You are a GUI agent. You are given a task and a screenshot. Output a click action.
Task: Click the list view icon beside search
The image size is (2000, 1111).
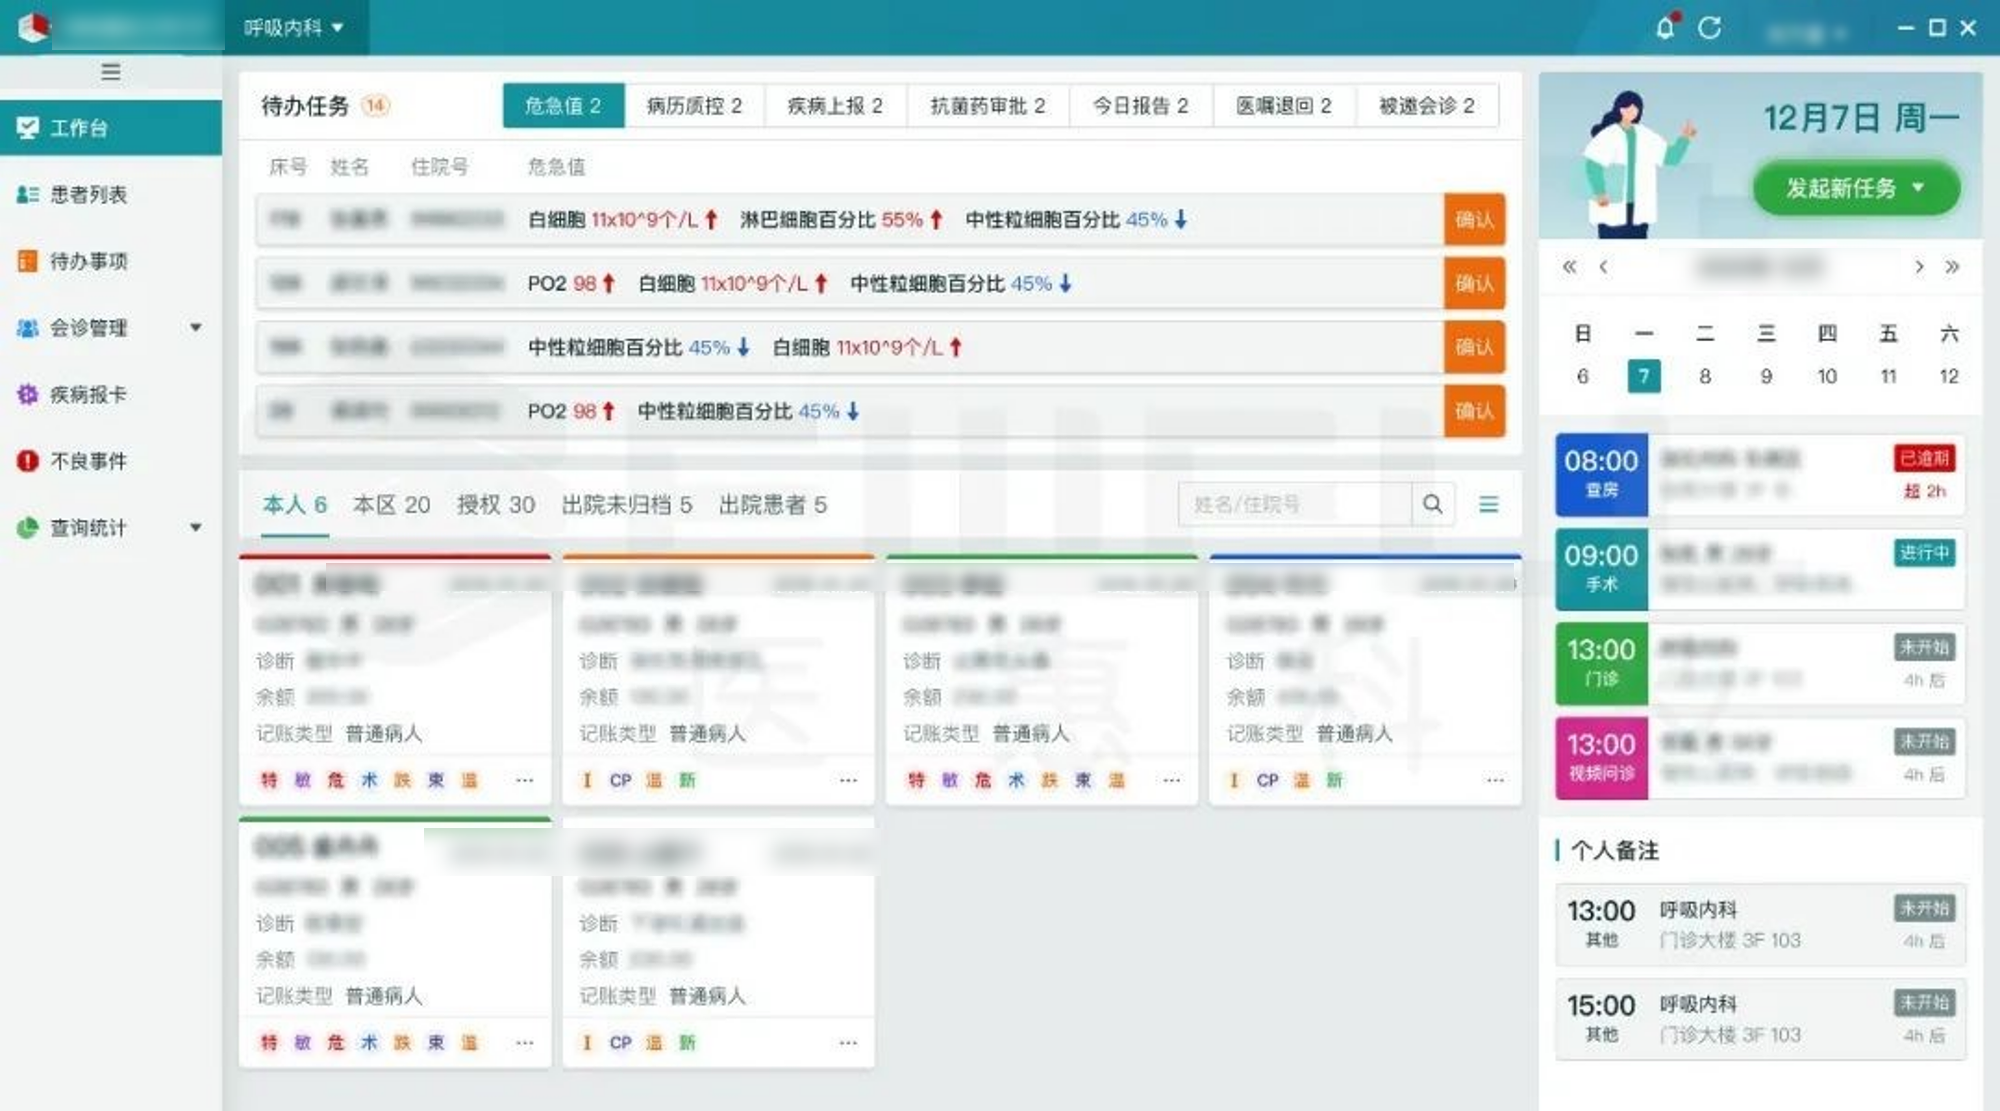pyautogui.click(x=1488, y=504)
